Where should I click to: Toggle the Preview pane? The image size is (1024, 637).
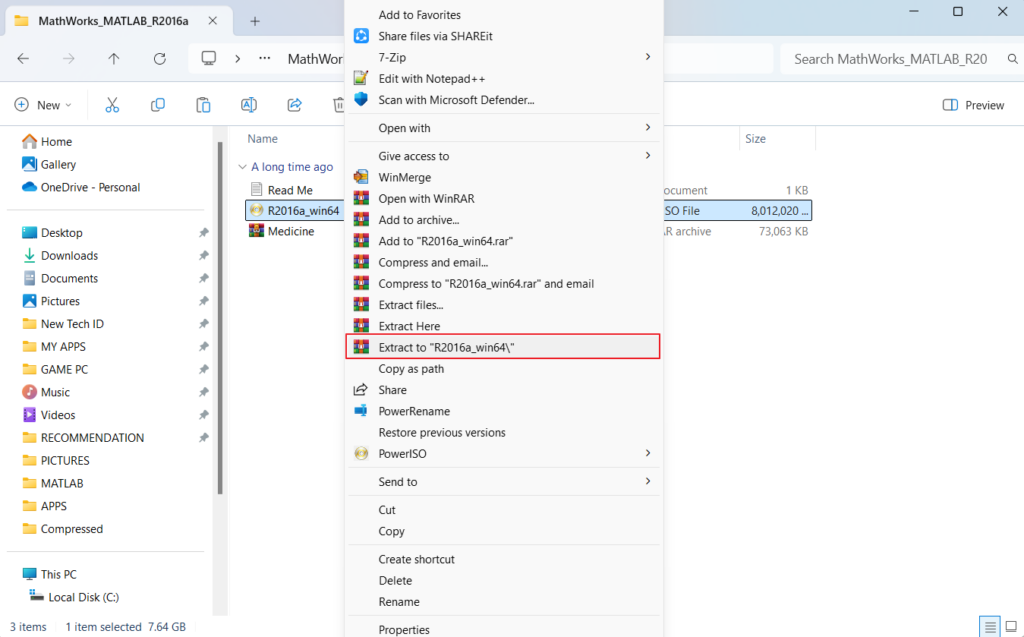[x=971, y=104]
